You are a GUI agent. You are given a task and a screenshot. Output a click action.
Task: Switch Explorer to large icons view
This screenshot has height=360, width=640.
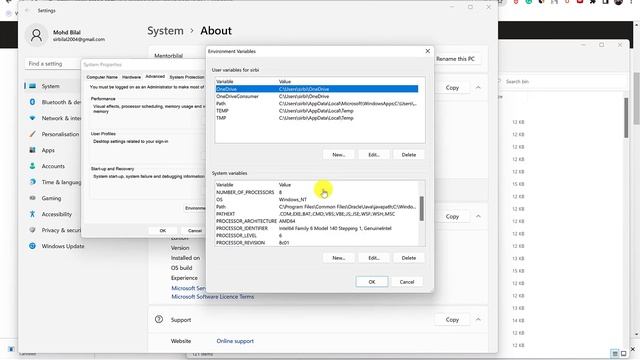click(623, 353)
